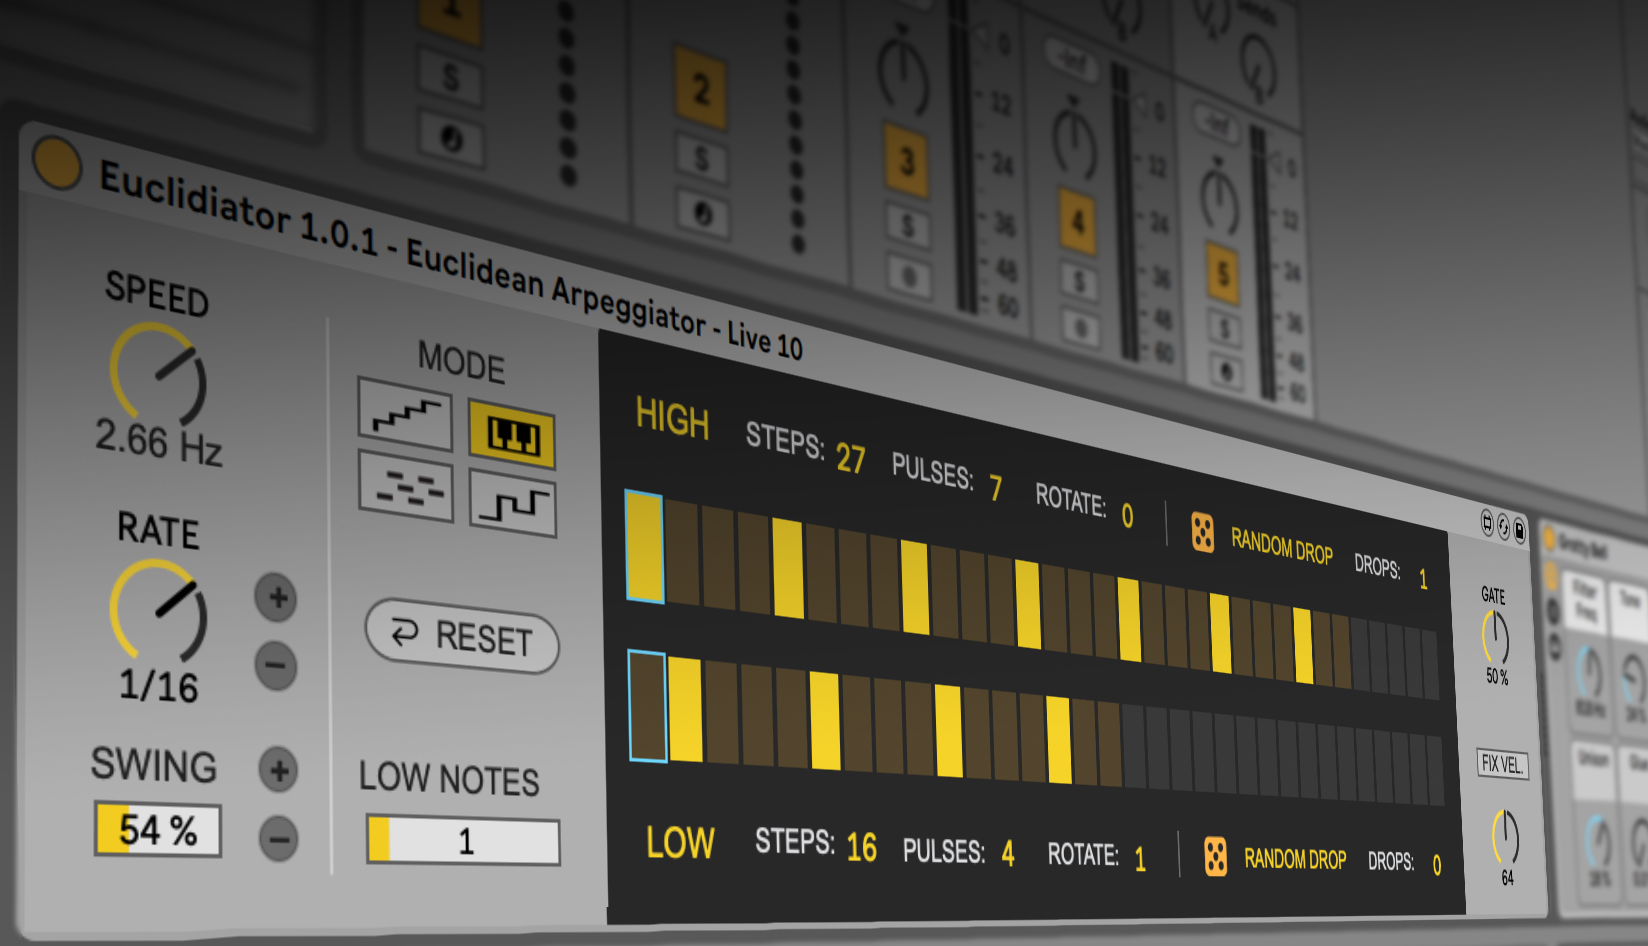Increase swing with the plus button
1648x946 pixels.
tap(279, 770)
